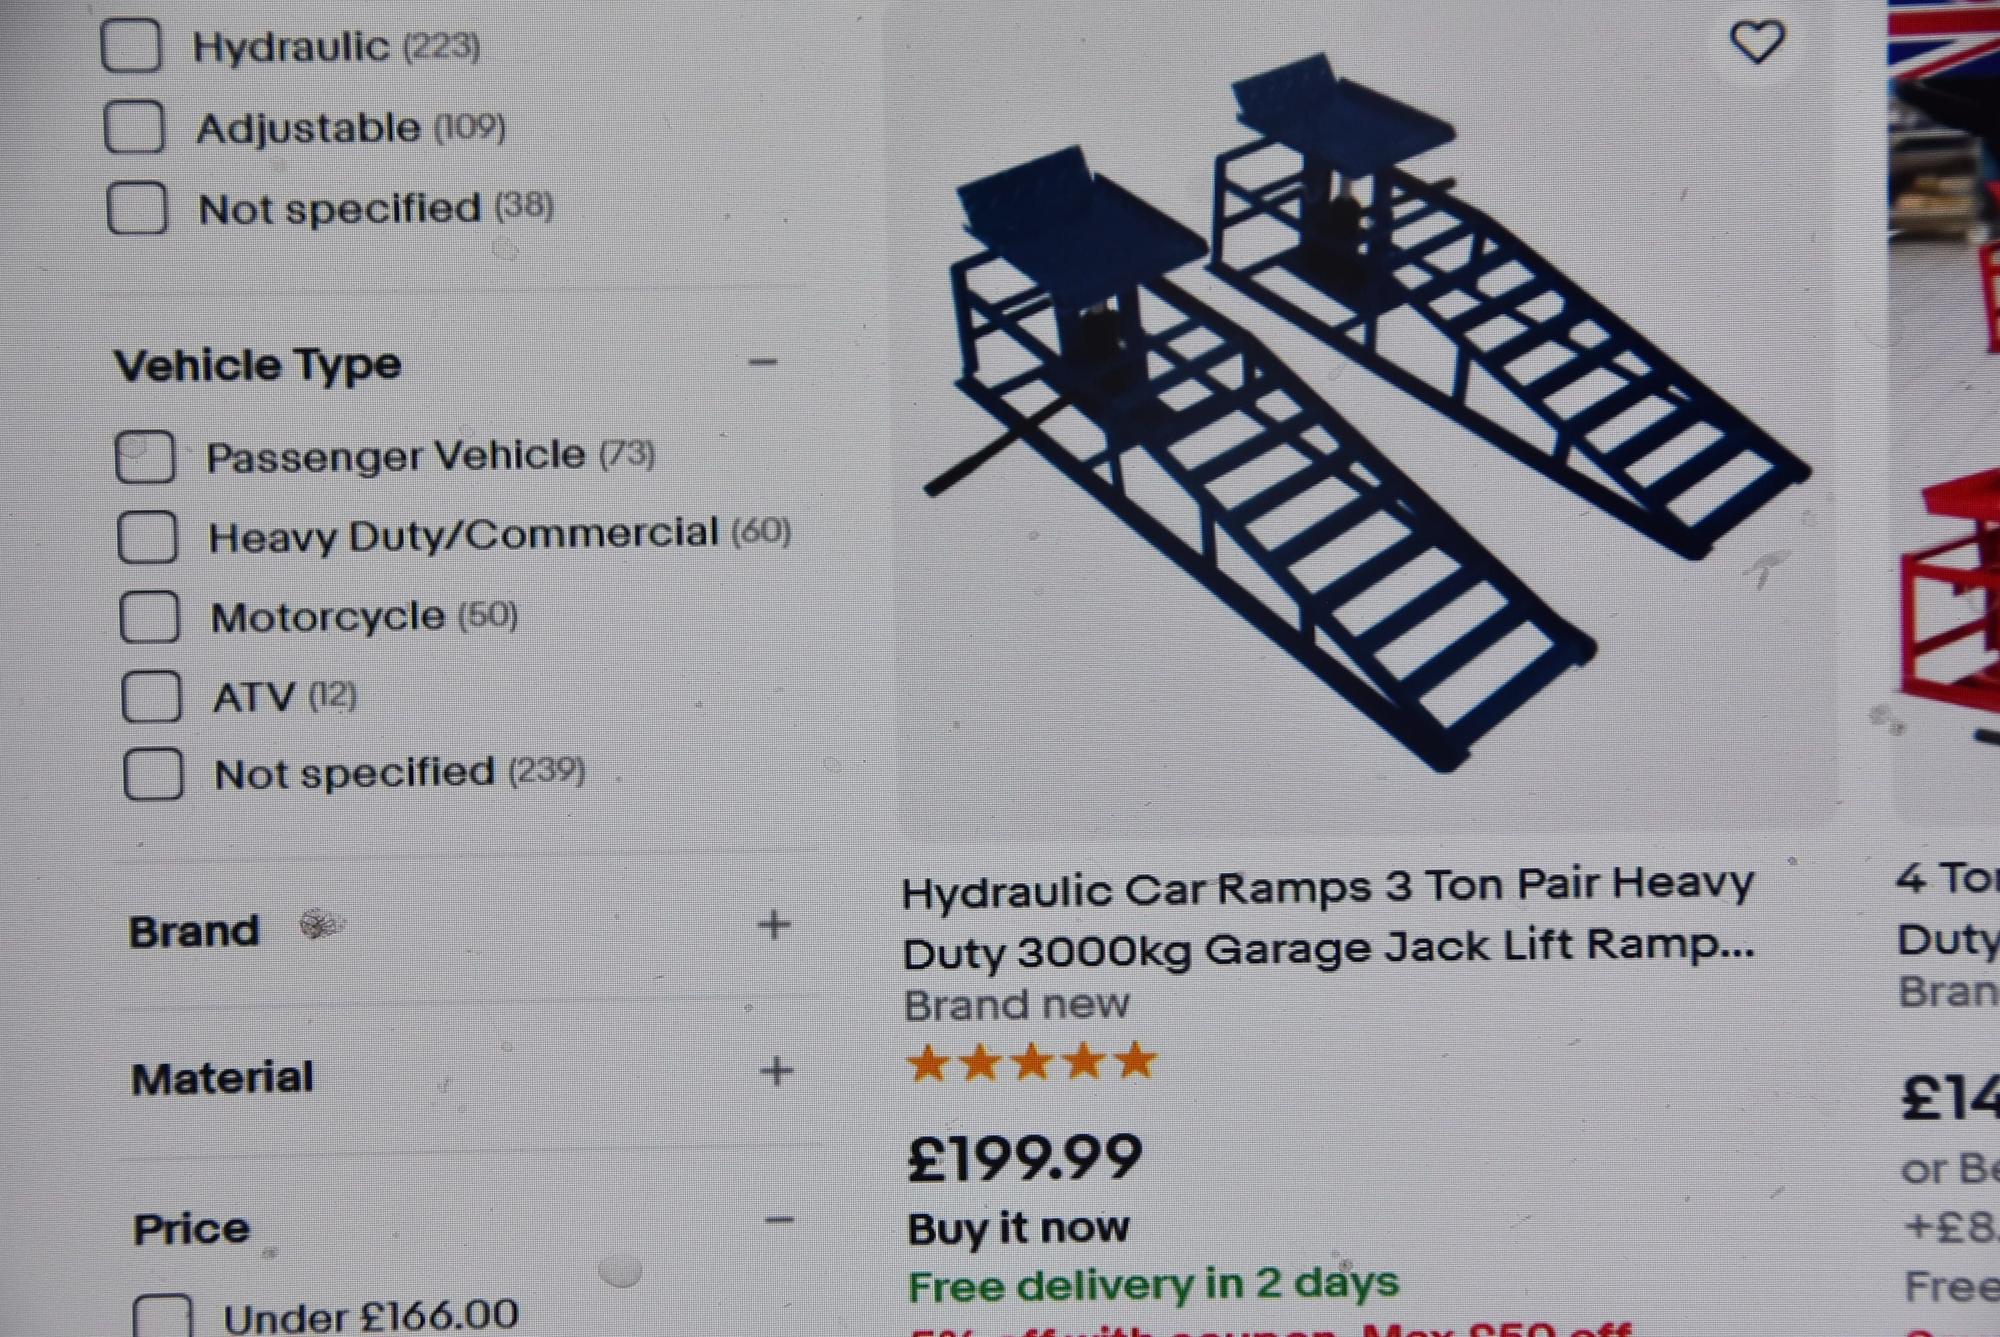The image size is (2000, 1337).
Task: Select the Heavy Duty/Commercial checkbox
Action: tap(148, 537)
